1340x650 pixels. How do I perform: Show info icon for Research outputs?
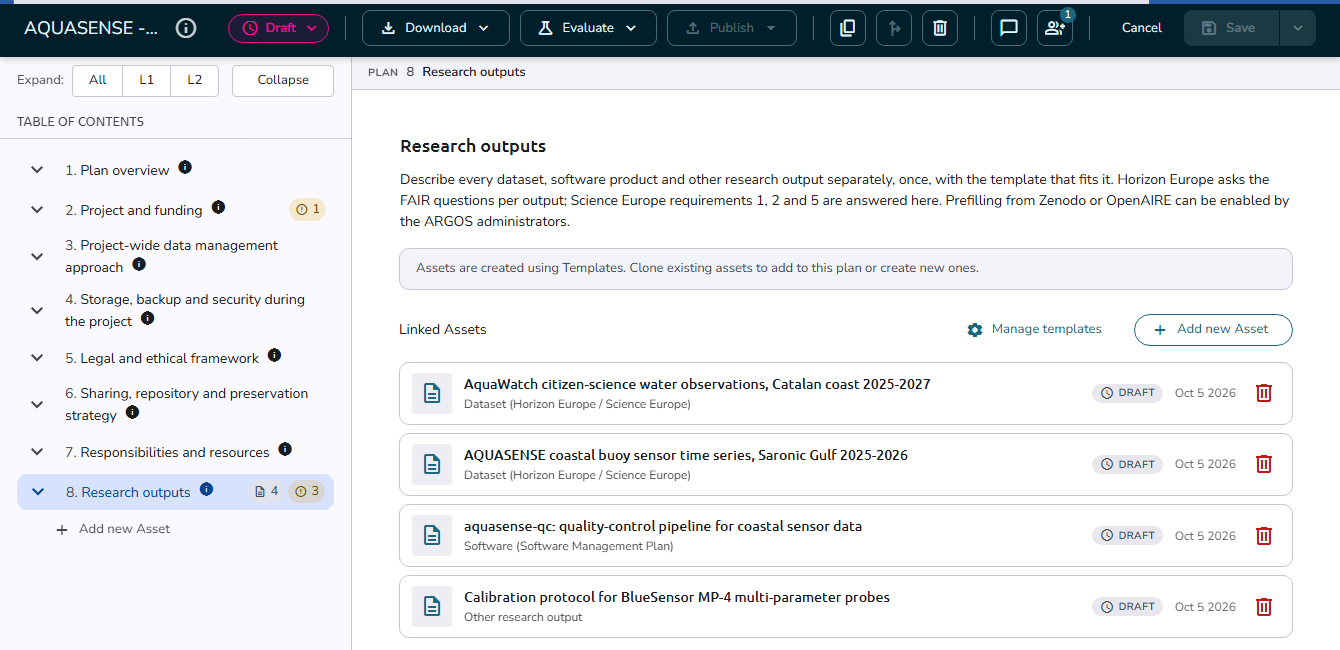click(x=206, y=489)
